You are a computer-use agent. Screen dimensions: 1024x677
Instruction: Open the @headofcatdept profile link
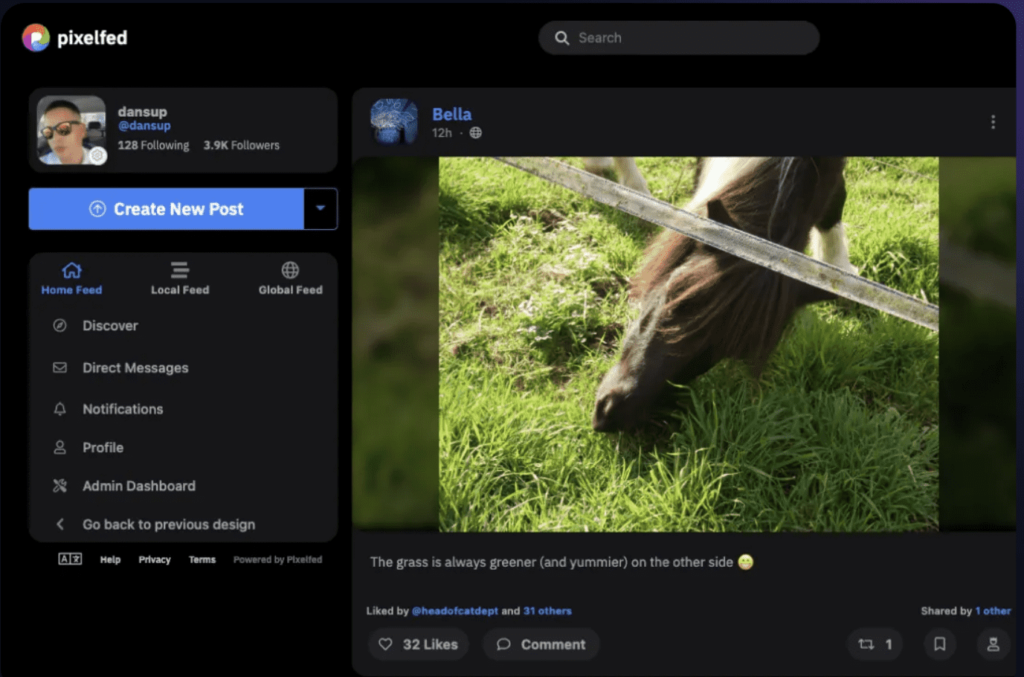click(x=455, y=611)
